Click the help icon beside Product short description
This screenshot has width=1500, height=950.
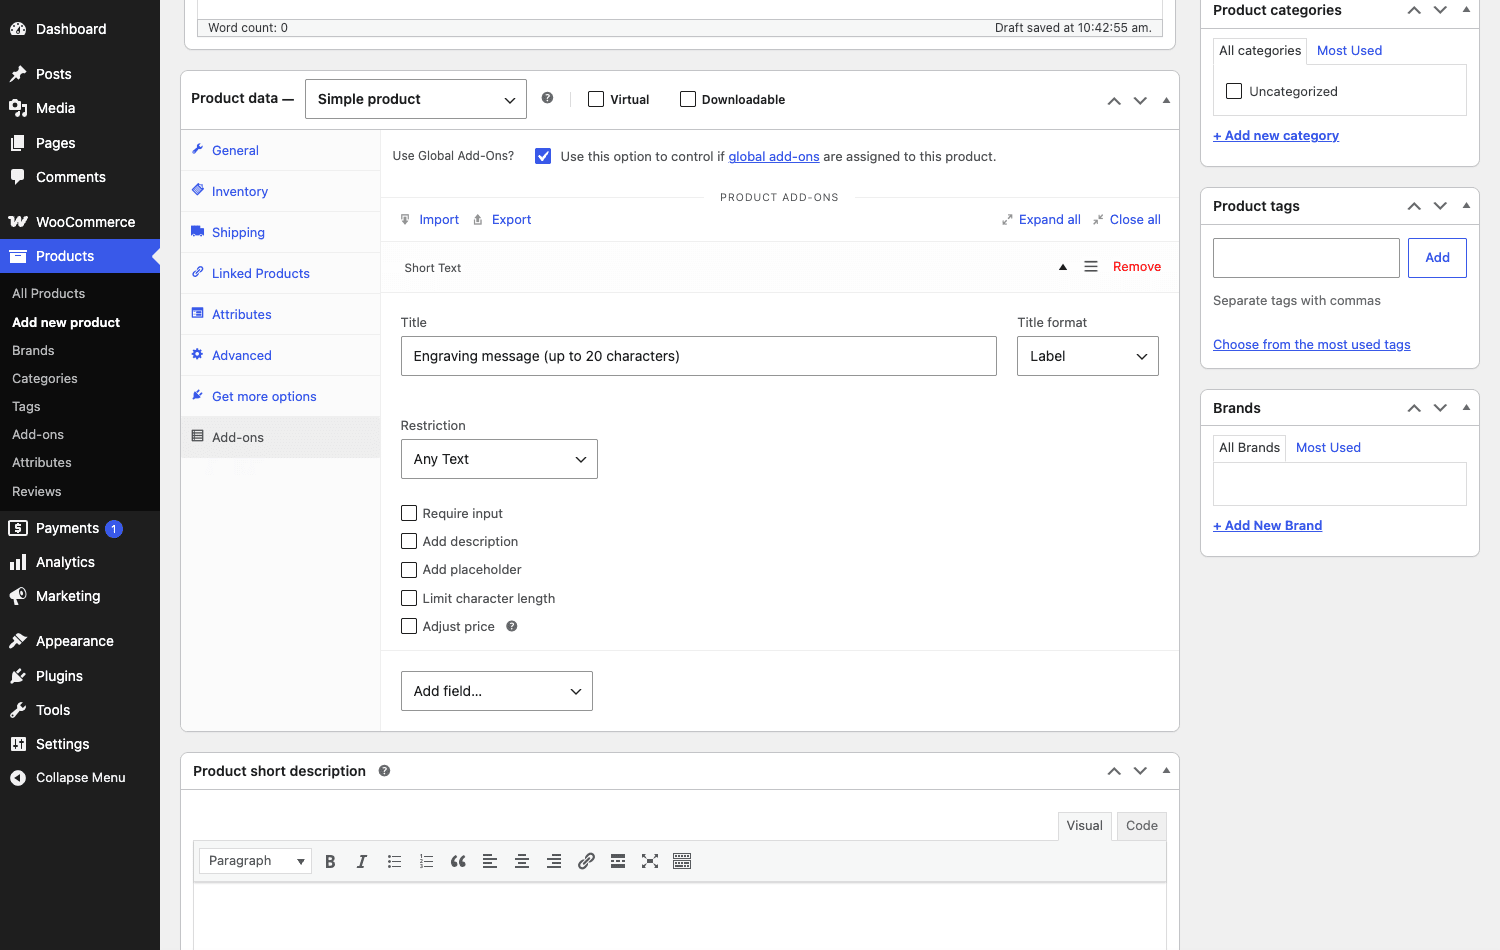coord(384,771)
